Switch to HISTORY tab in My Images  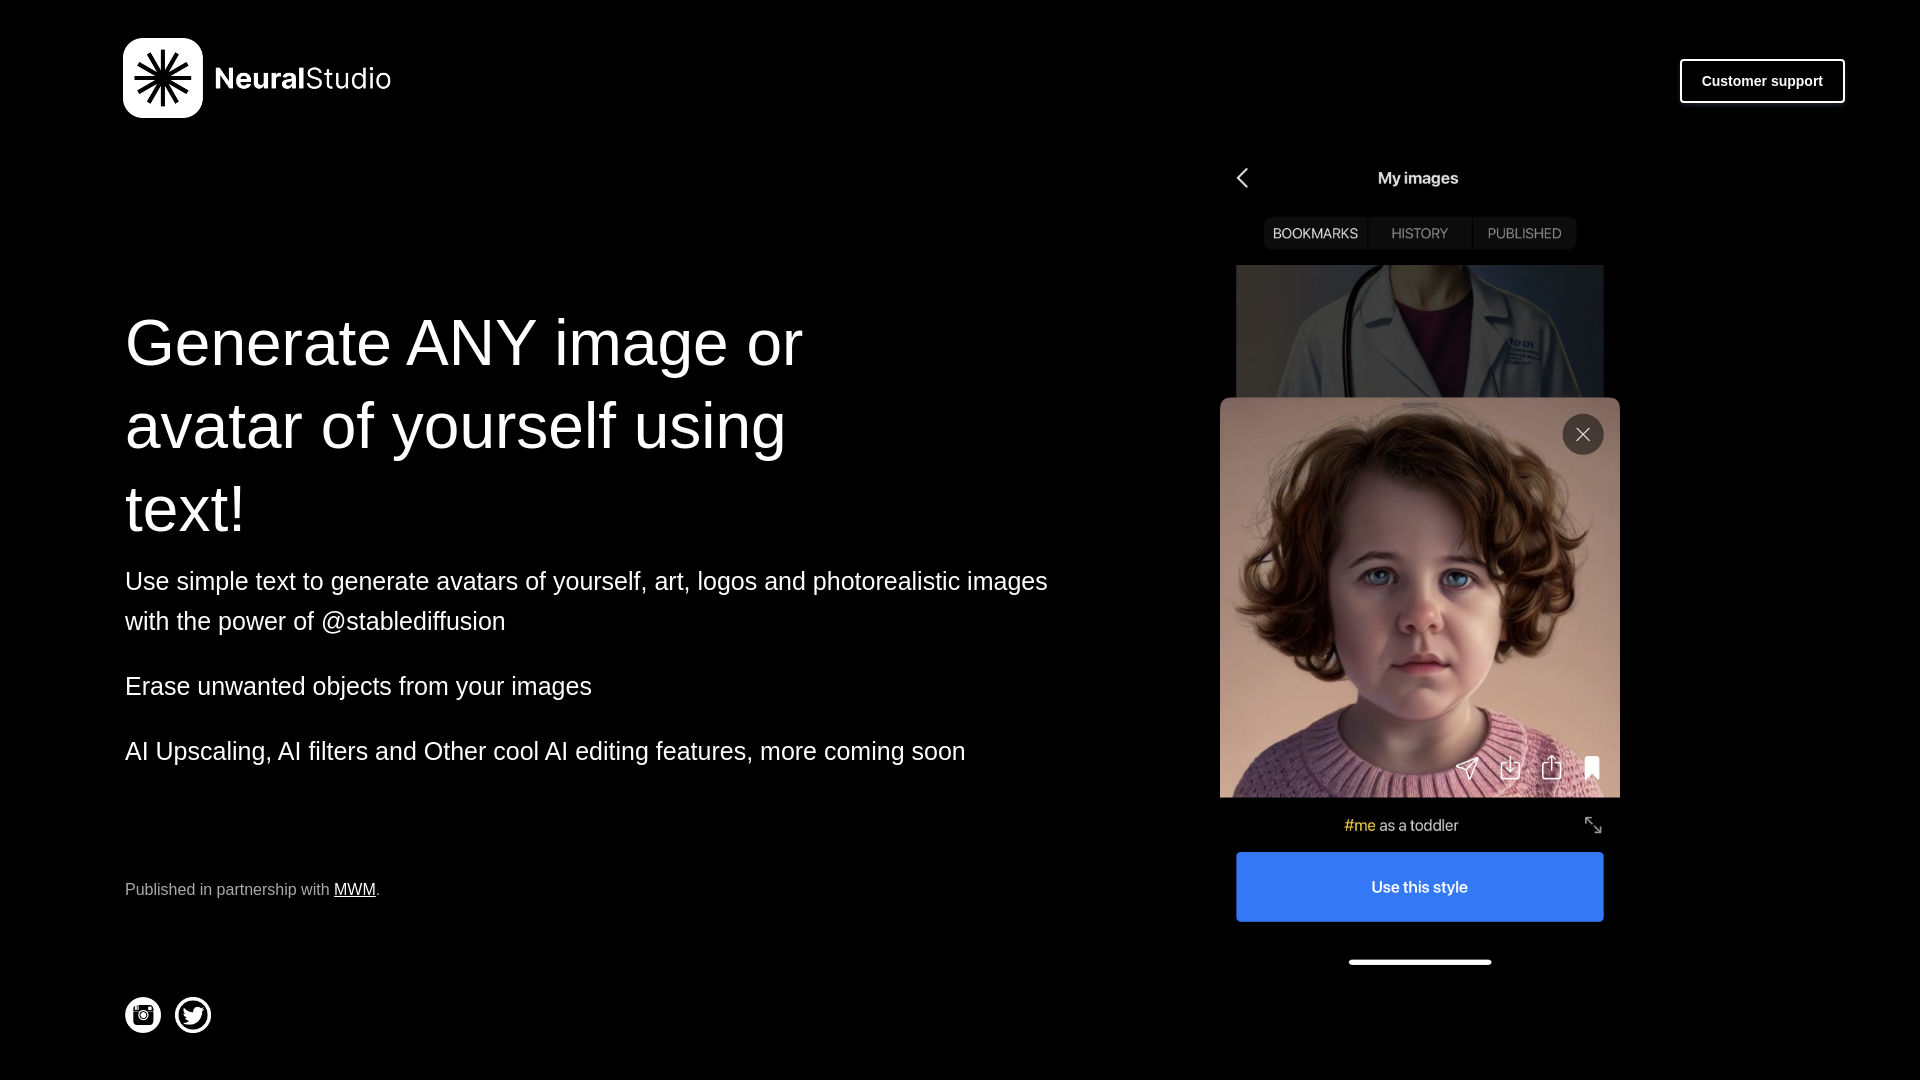(1419, 233)
